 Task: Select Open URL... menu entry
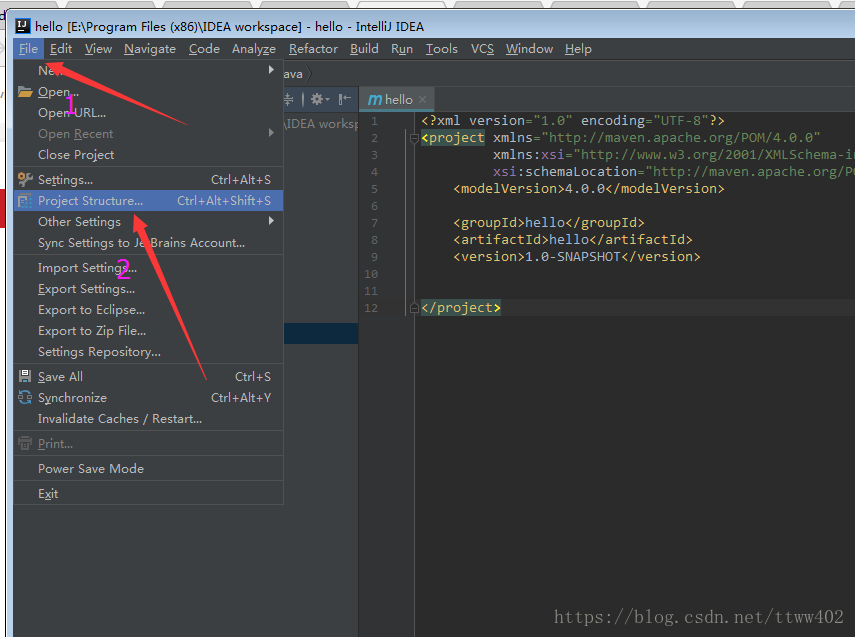pyautogui.click(x=148, y=112)
